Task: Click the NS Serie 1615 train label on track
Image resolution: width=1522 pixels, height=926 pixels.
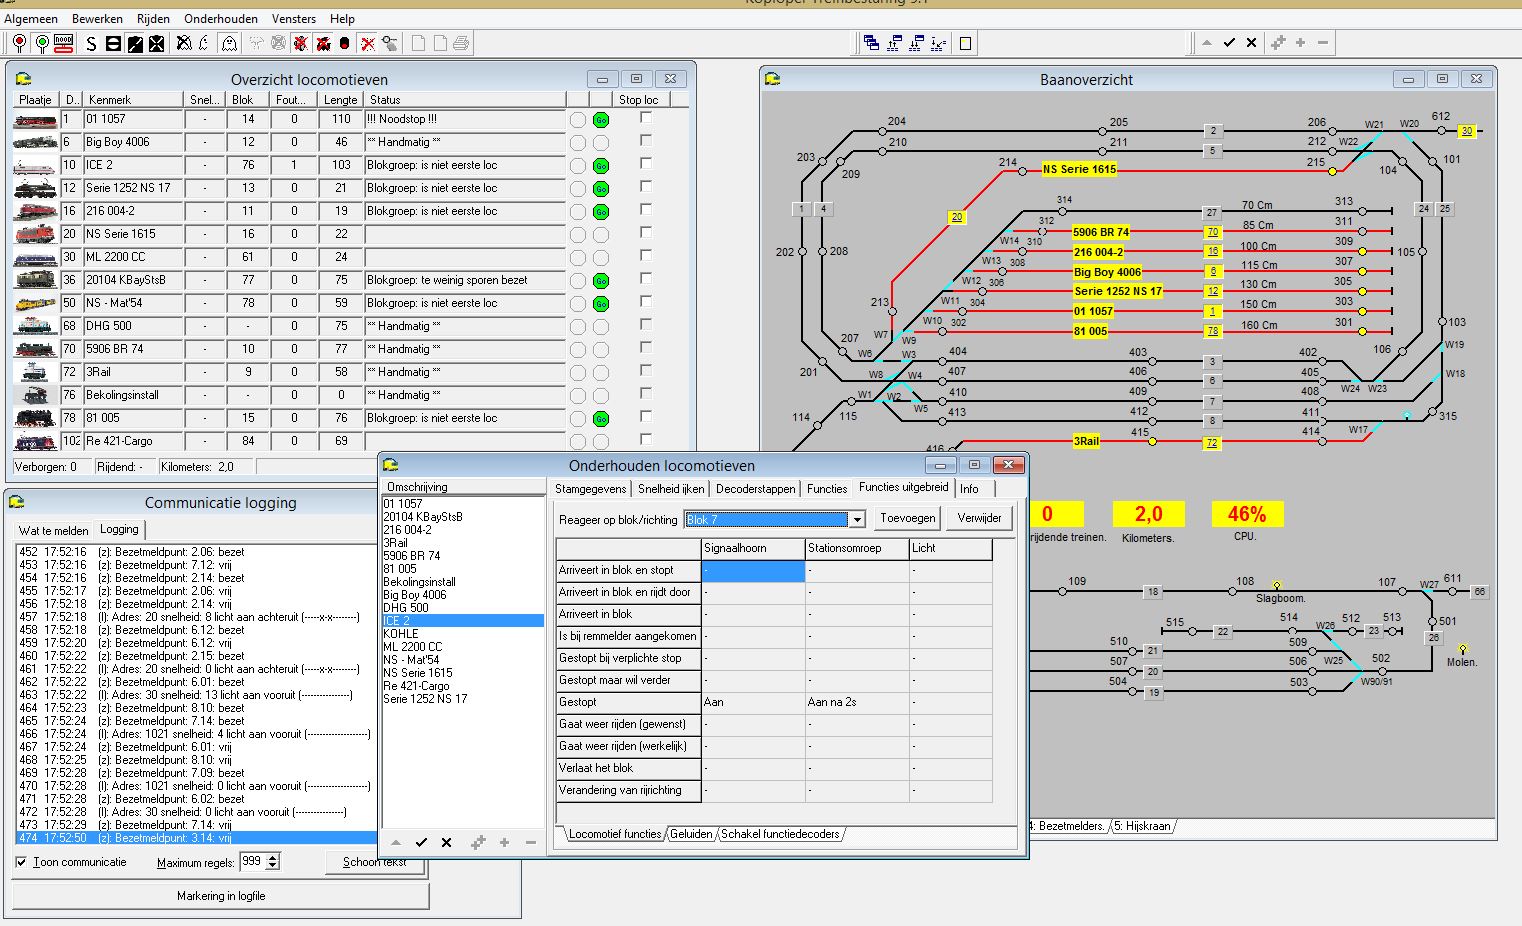Action: tap(1079, 169)
